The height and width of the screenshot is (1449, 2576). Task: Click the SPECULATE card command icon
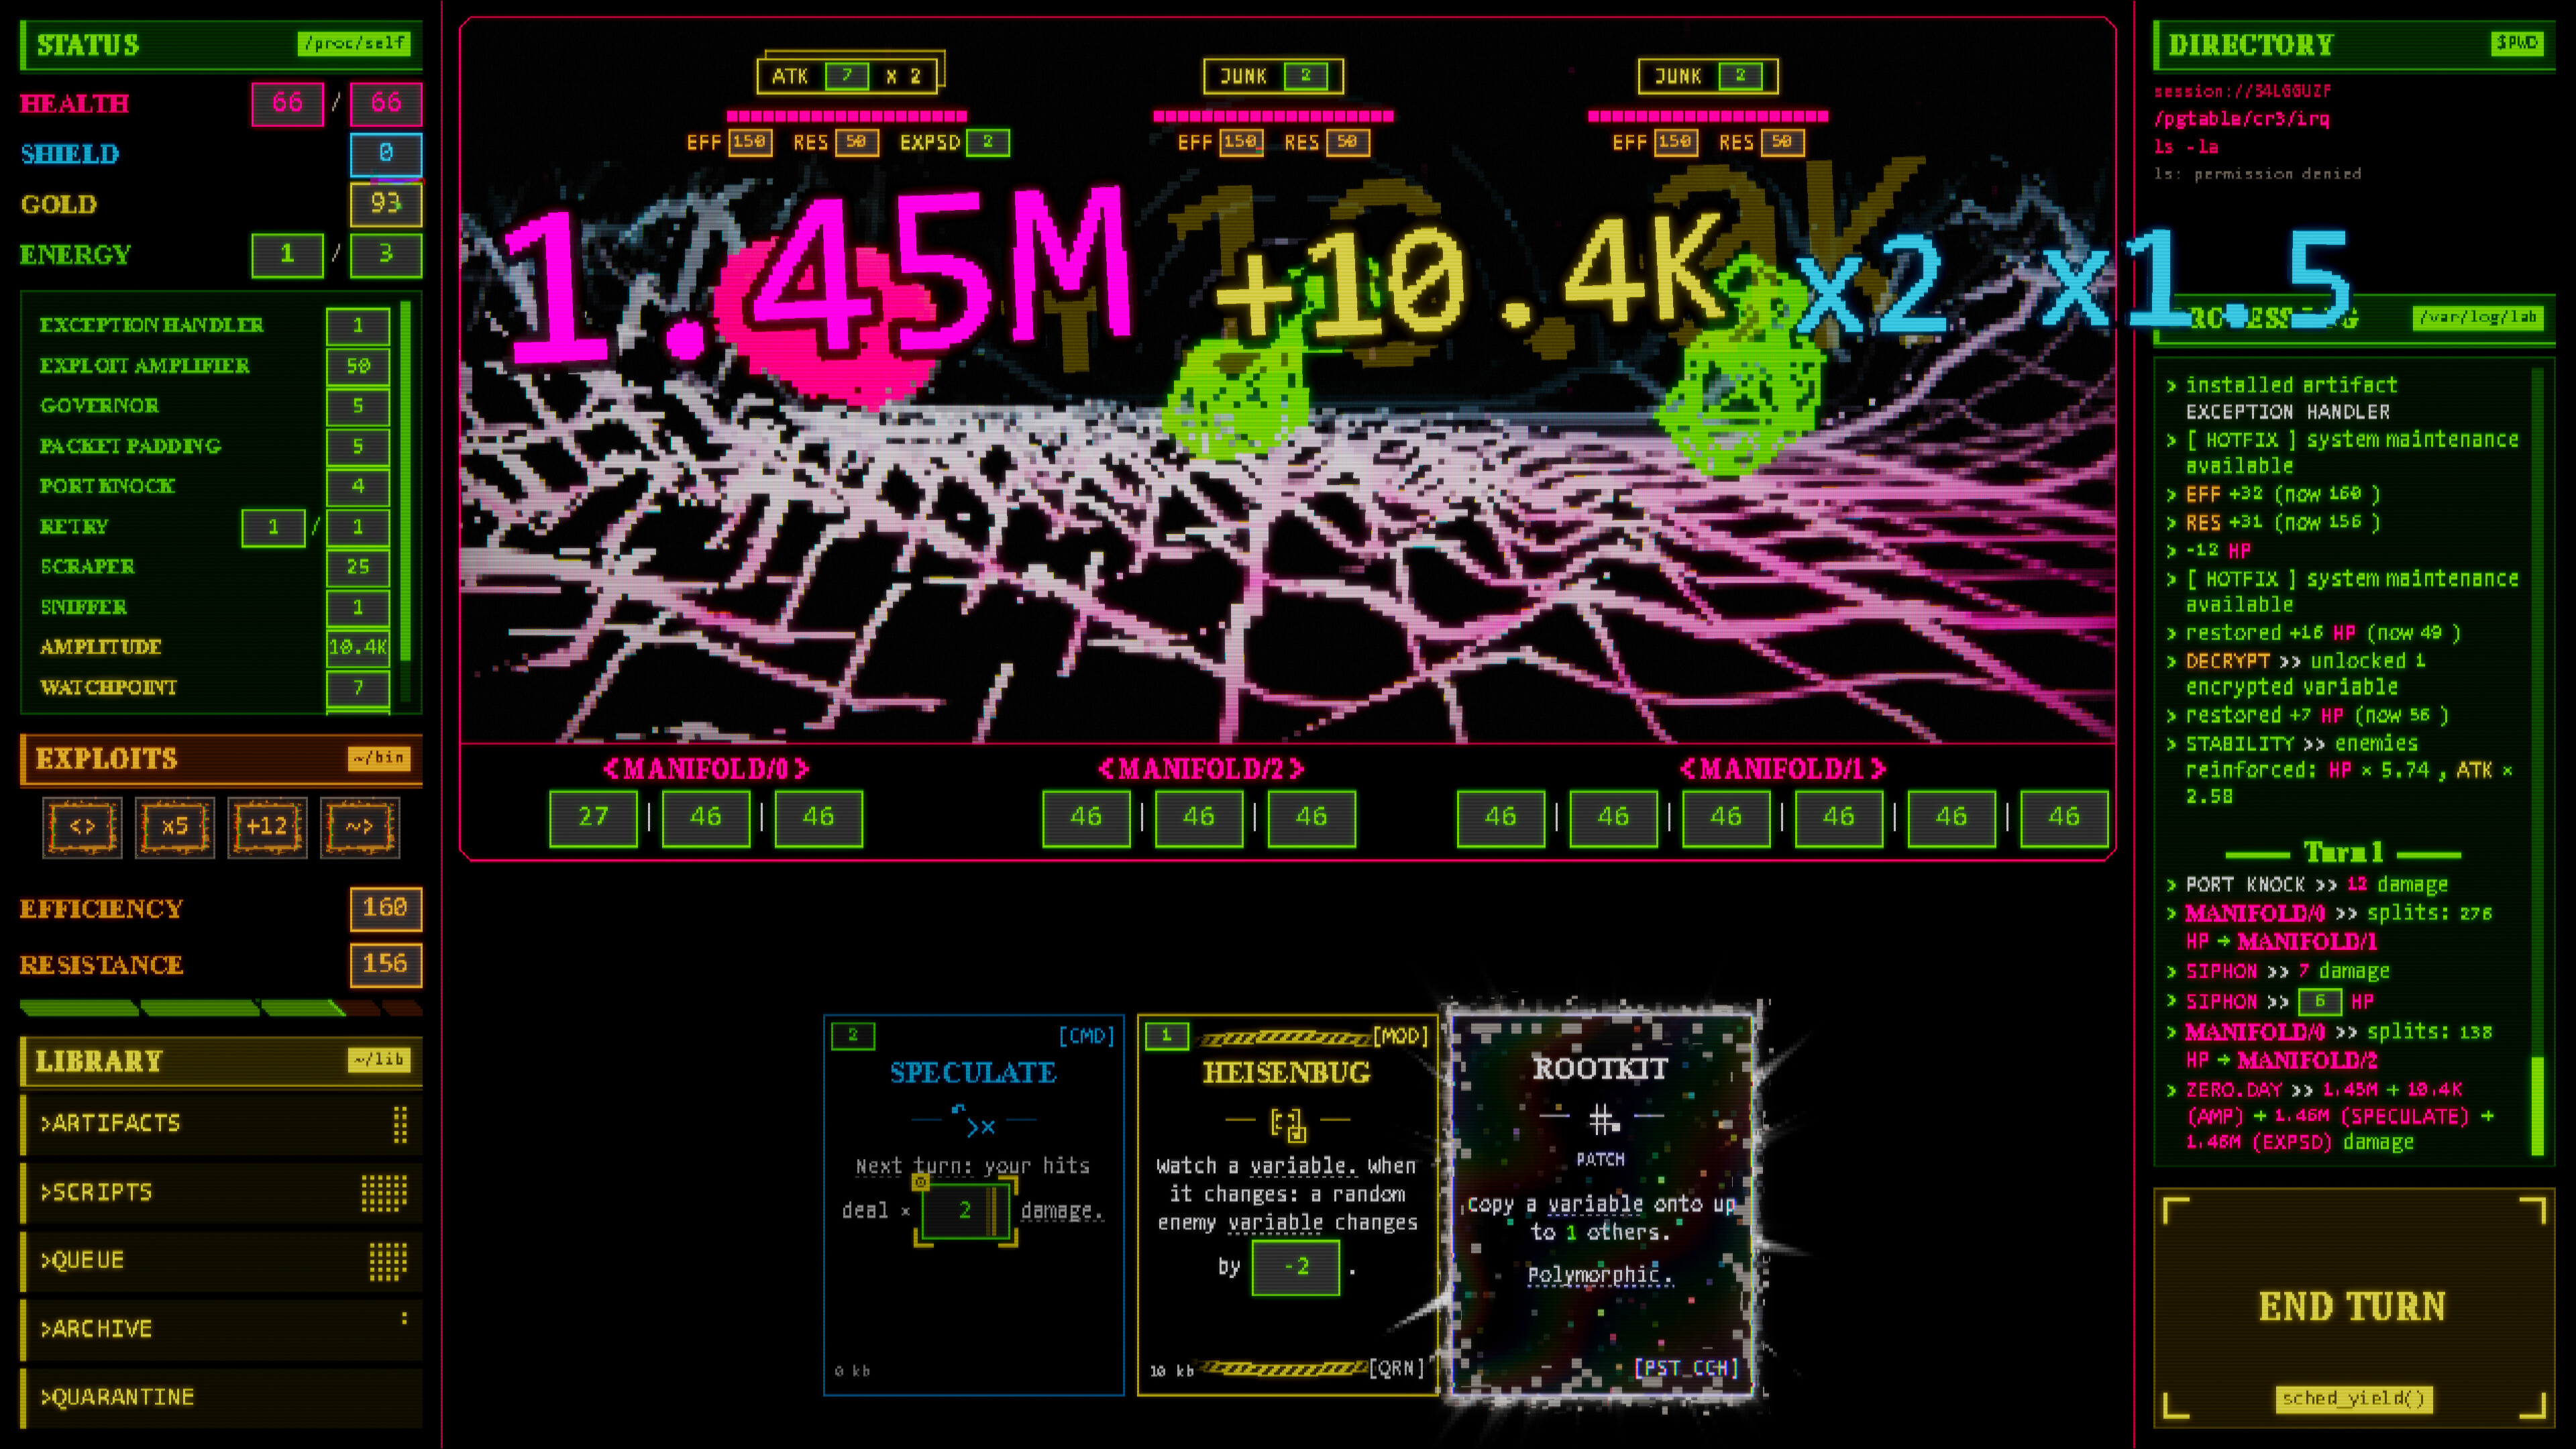pyautogui.click(x=973, y=1122)
